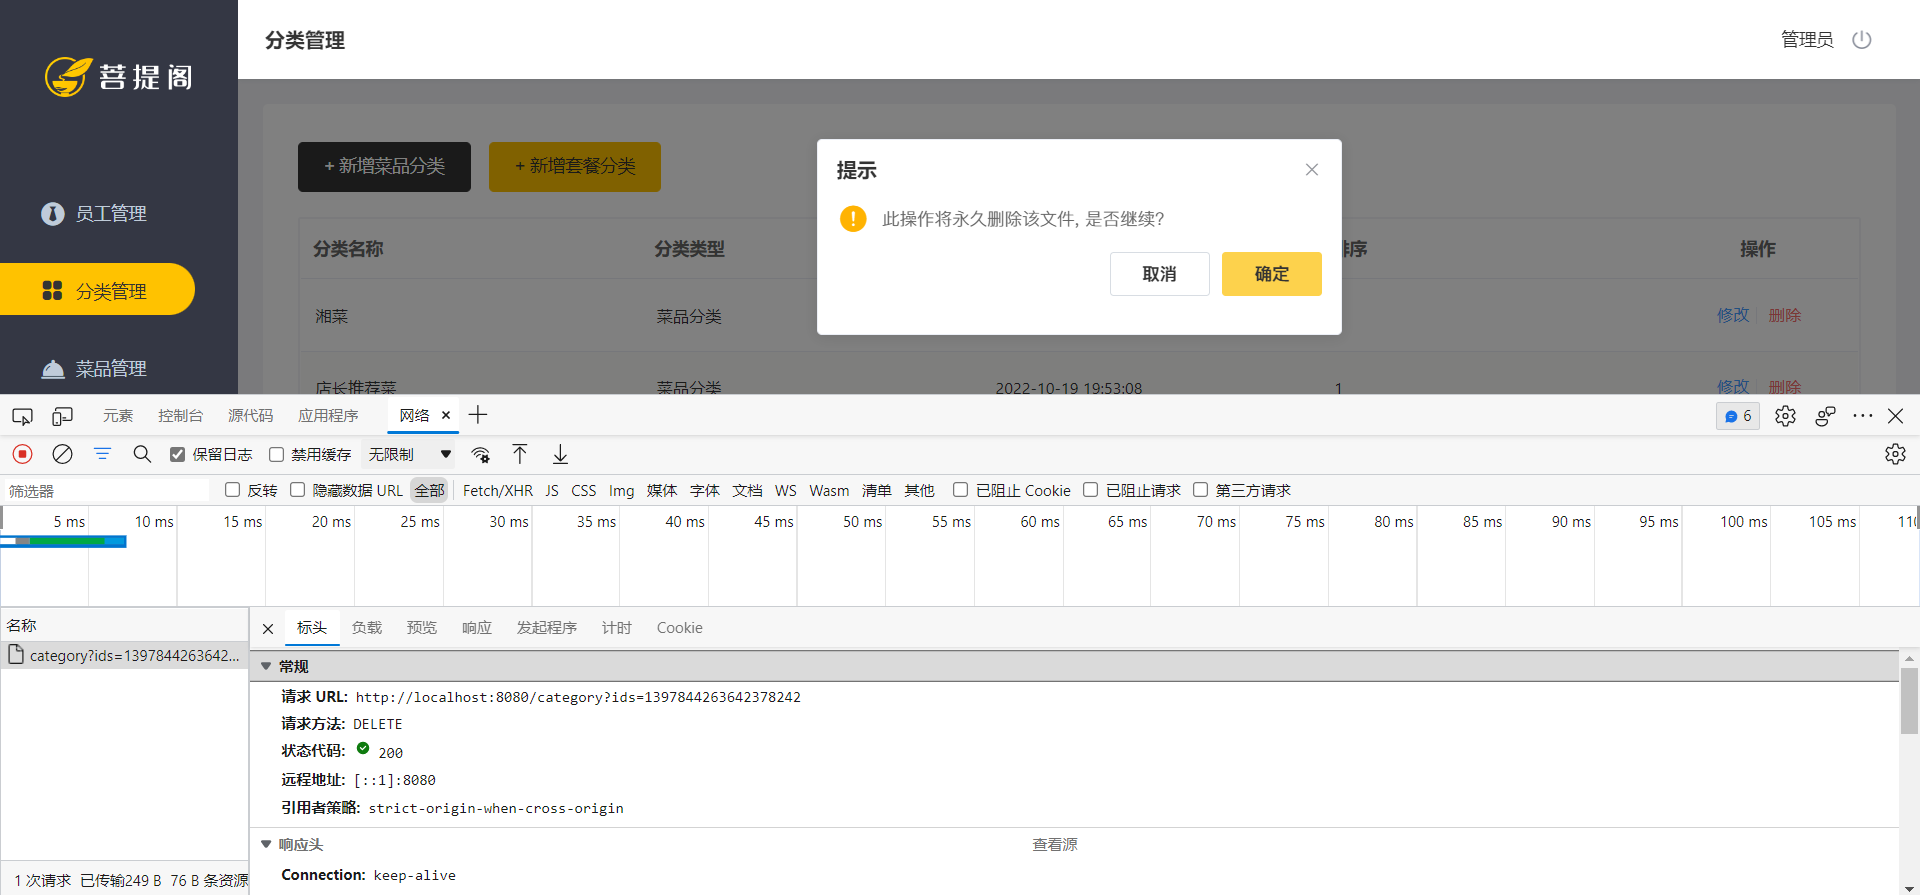Click the logout power icon

coord(1861,40)
